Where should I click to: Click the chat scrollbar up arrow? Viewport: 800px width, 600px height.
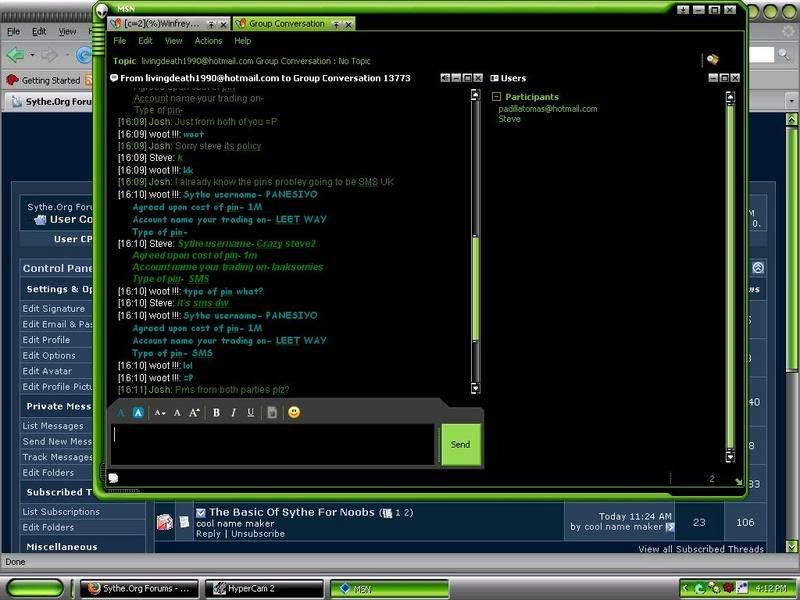[x=476, y=94]
